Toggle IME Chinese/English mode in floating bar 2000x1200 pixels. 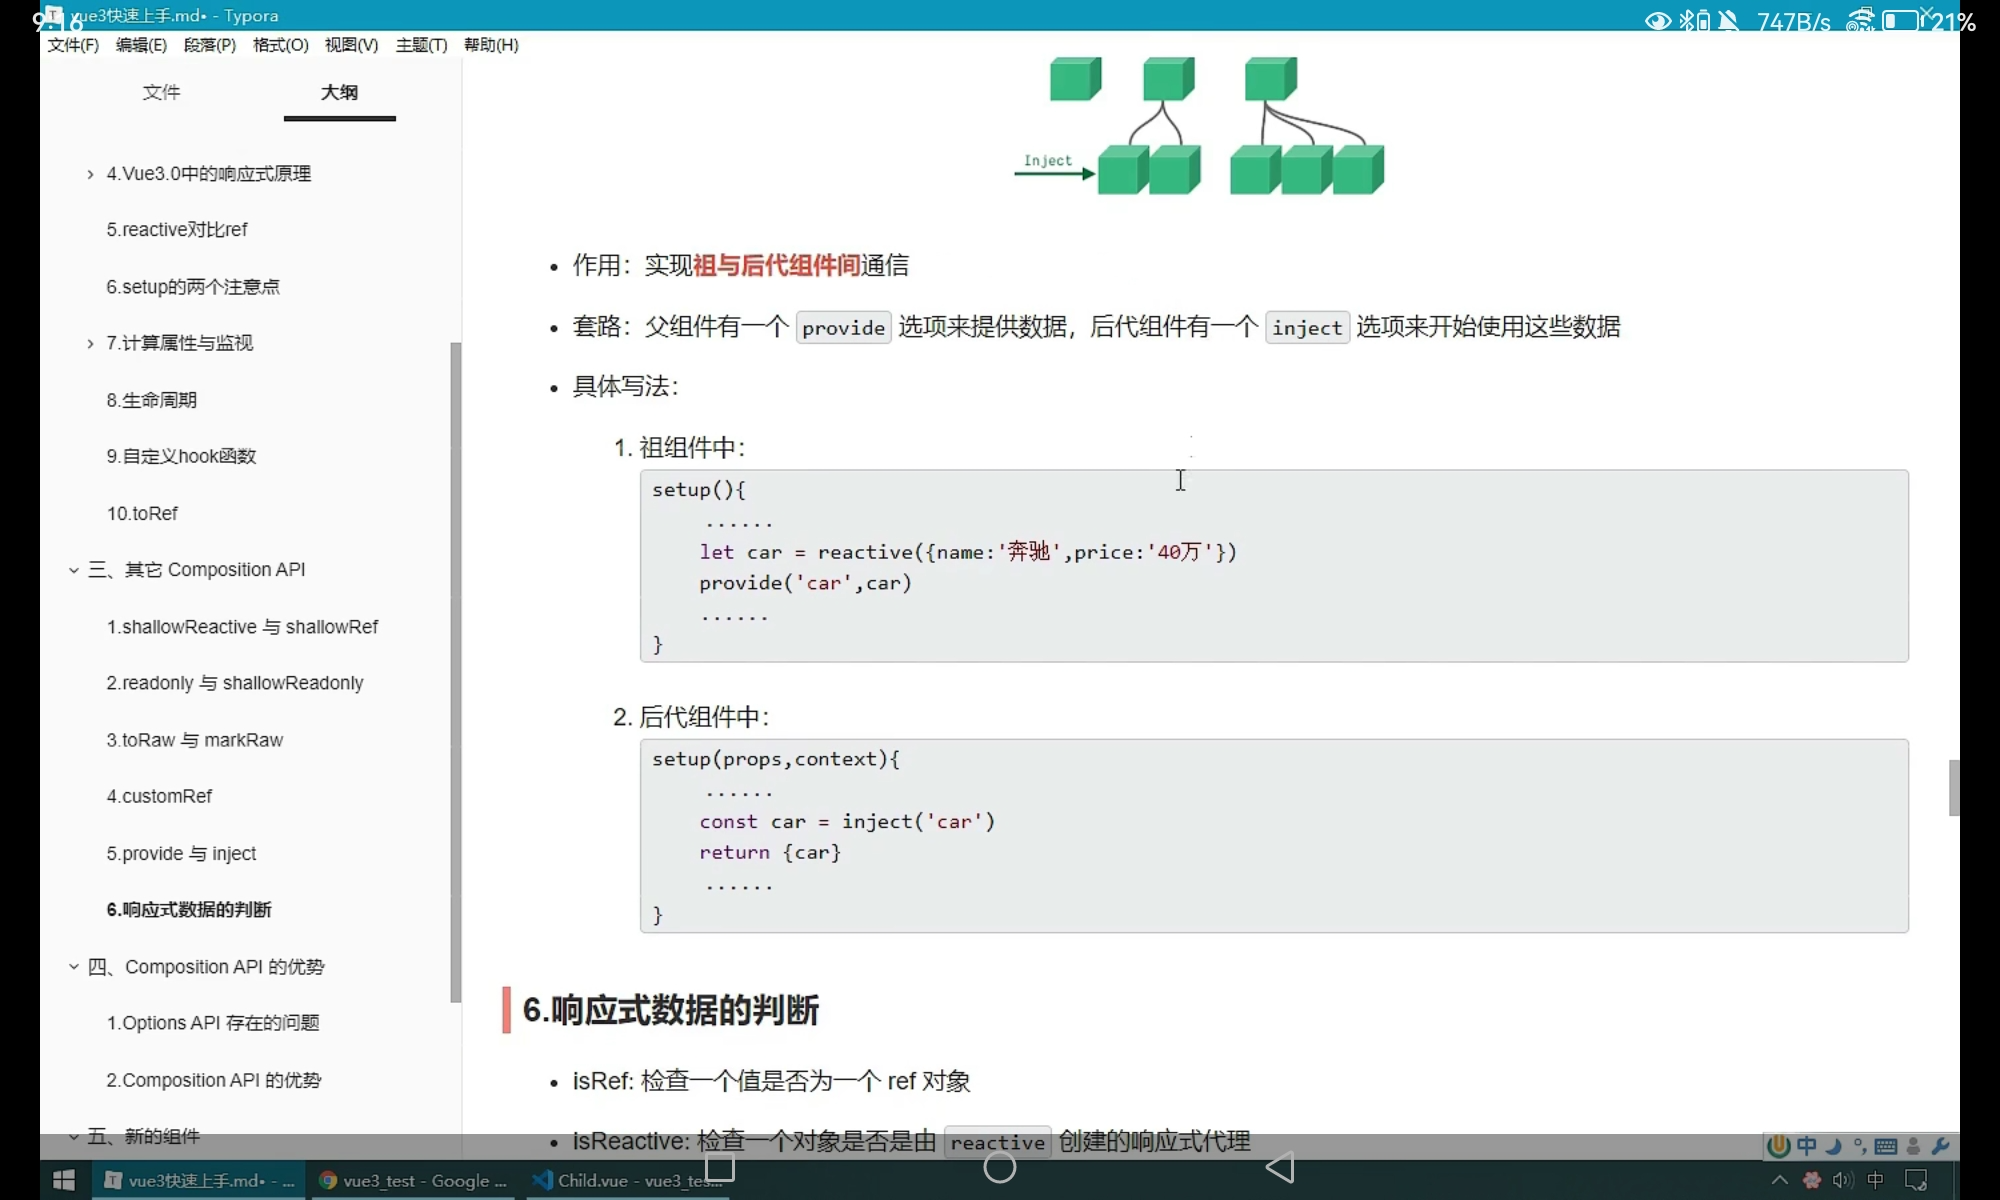pyautogui.click(x=1807, y=1146)
